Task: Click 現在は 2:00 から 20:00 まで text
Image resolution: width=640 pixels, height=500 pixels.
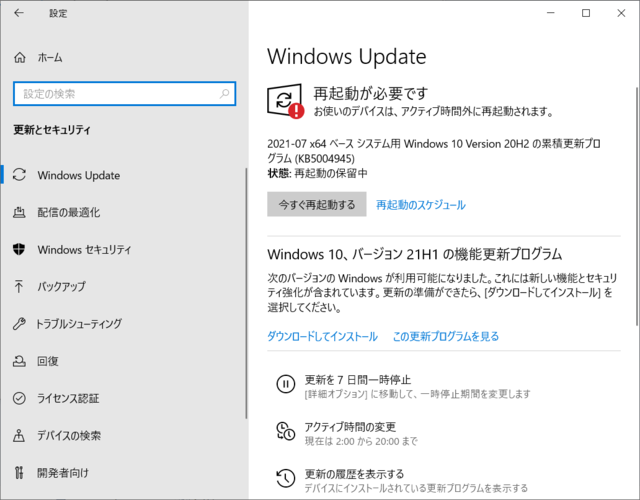Action: 361,441
